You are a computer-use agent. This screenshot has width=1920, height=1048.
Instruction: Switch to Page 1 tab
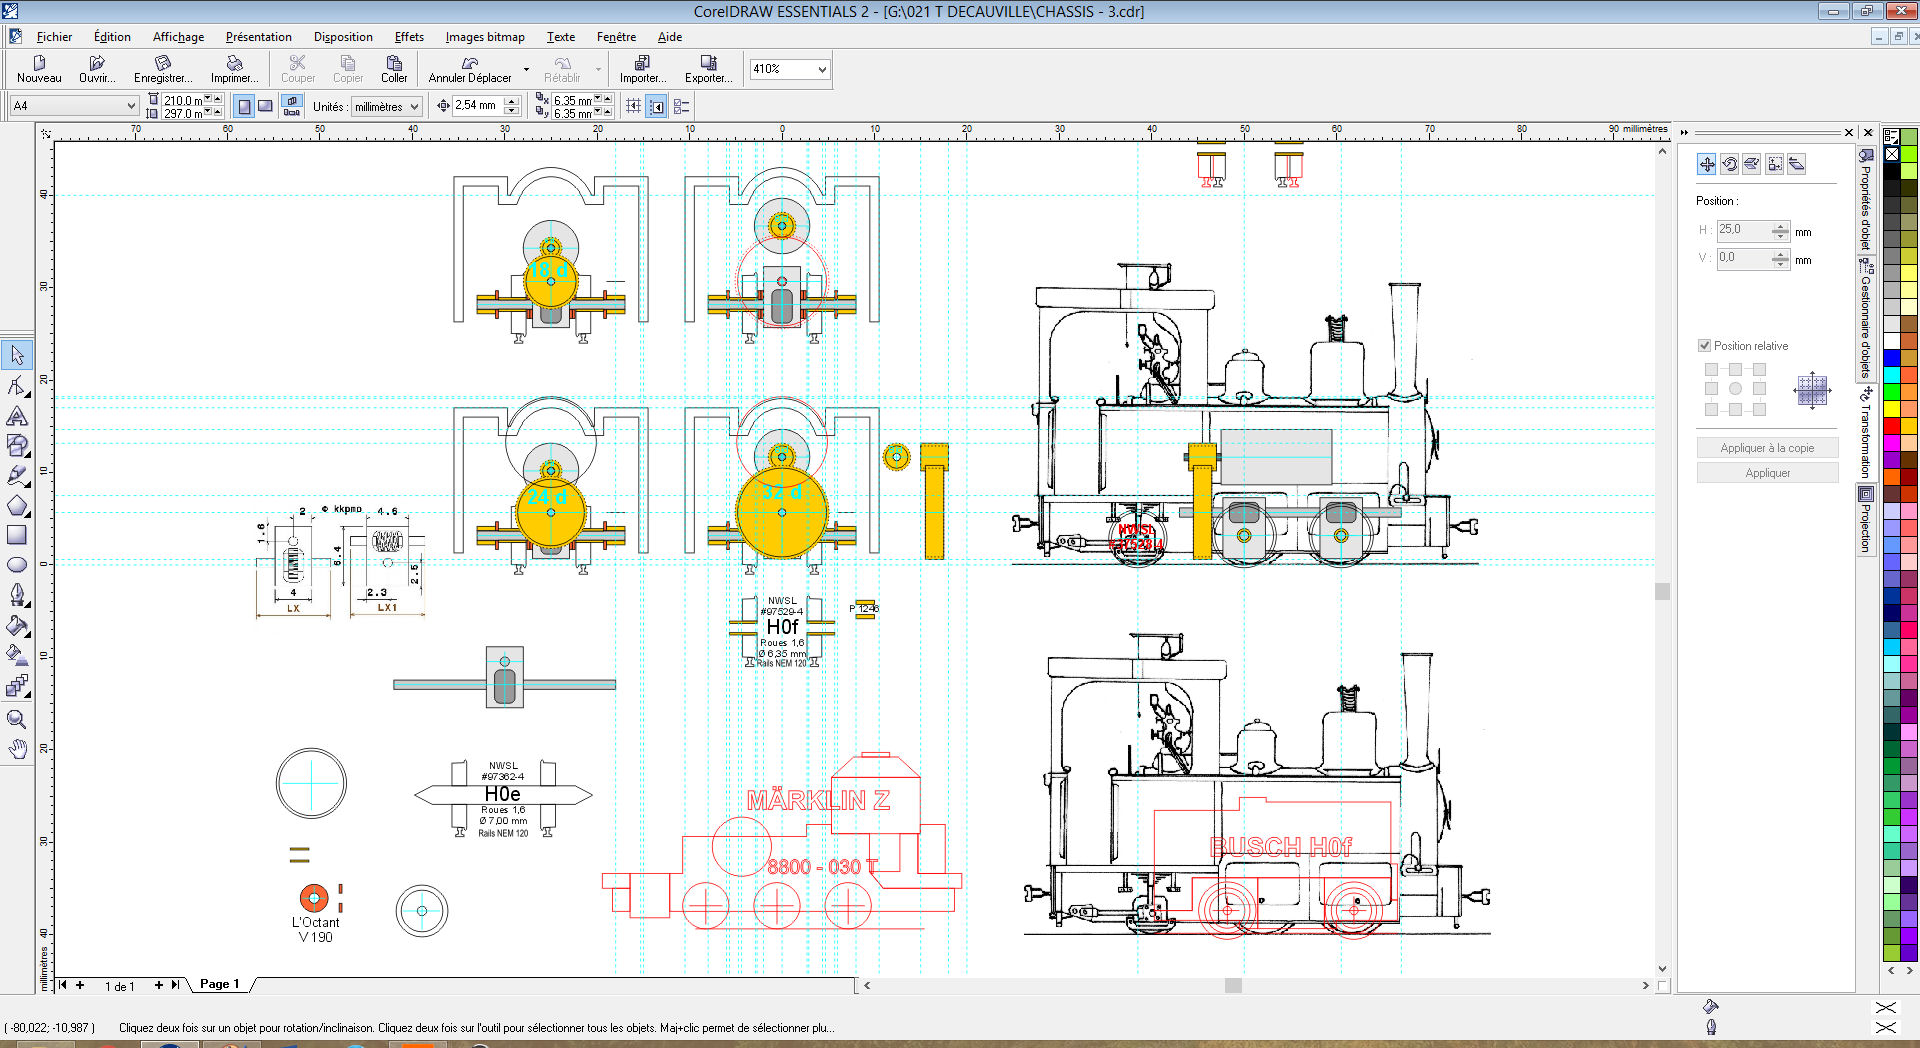coord(220,984)
